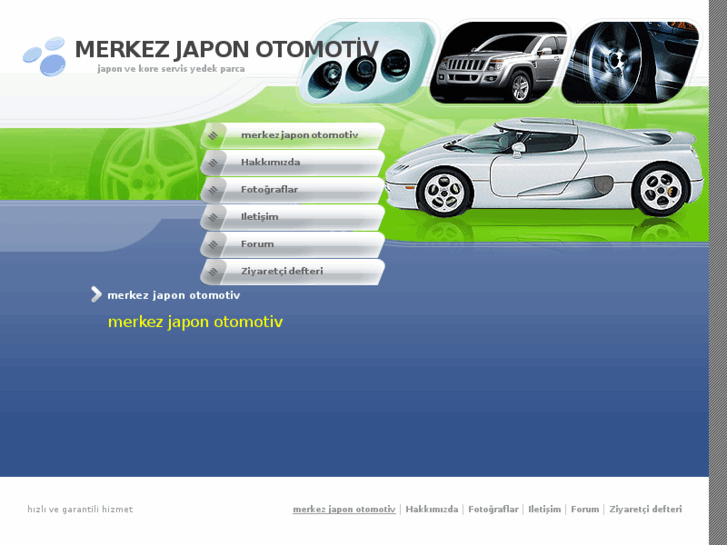Screen dimensions: 727x545
Task: Click the headlights photo thumbnail
Action: point(367,63)
